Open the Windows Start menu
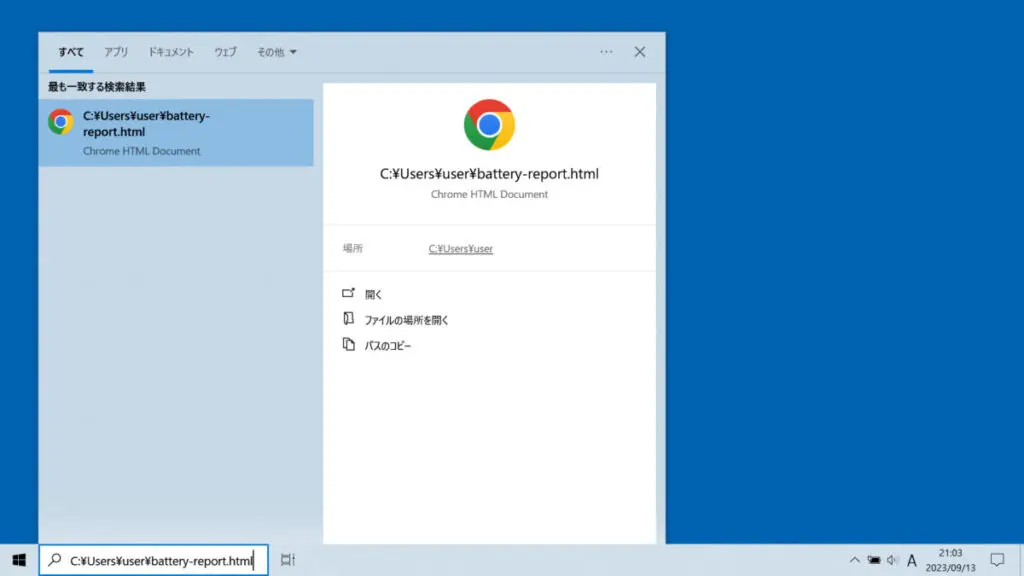This screenshot has width=1024, height=576. 19,560
